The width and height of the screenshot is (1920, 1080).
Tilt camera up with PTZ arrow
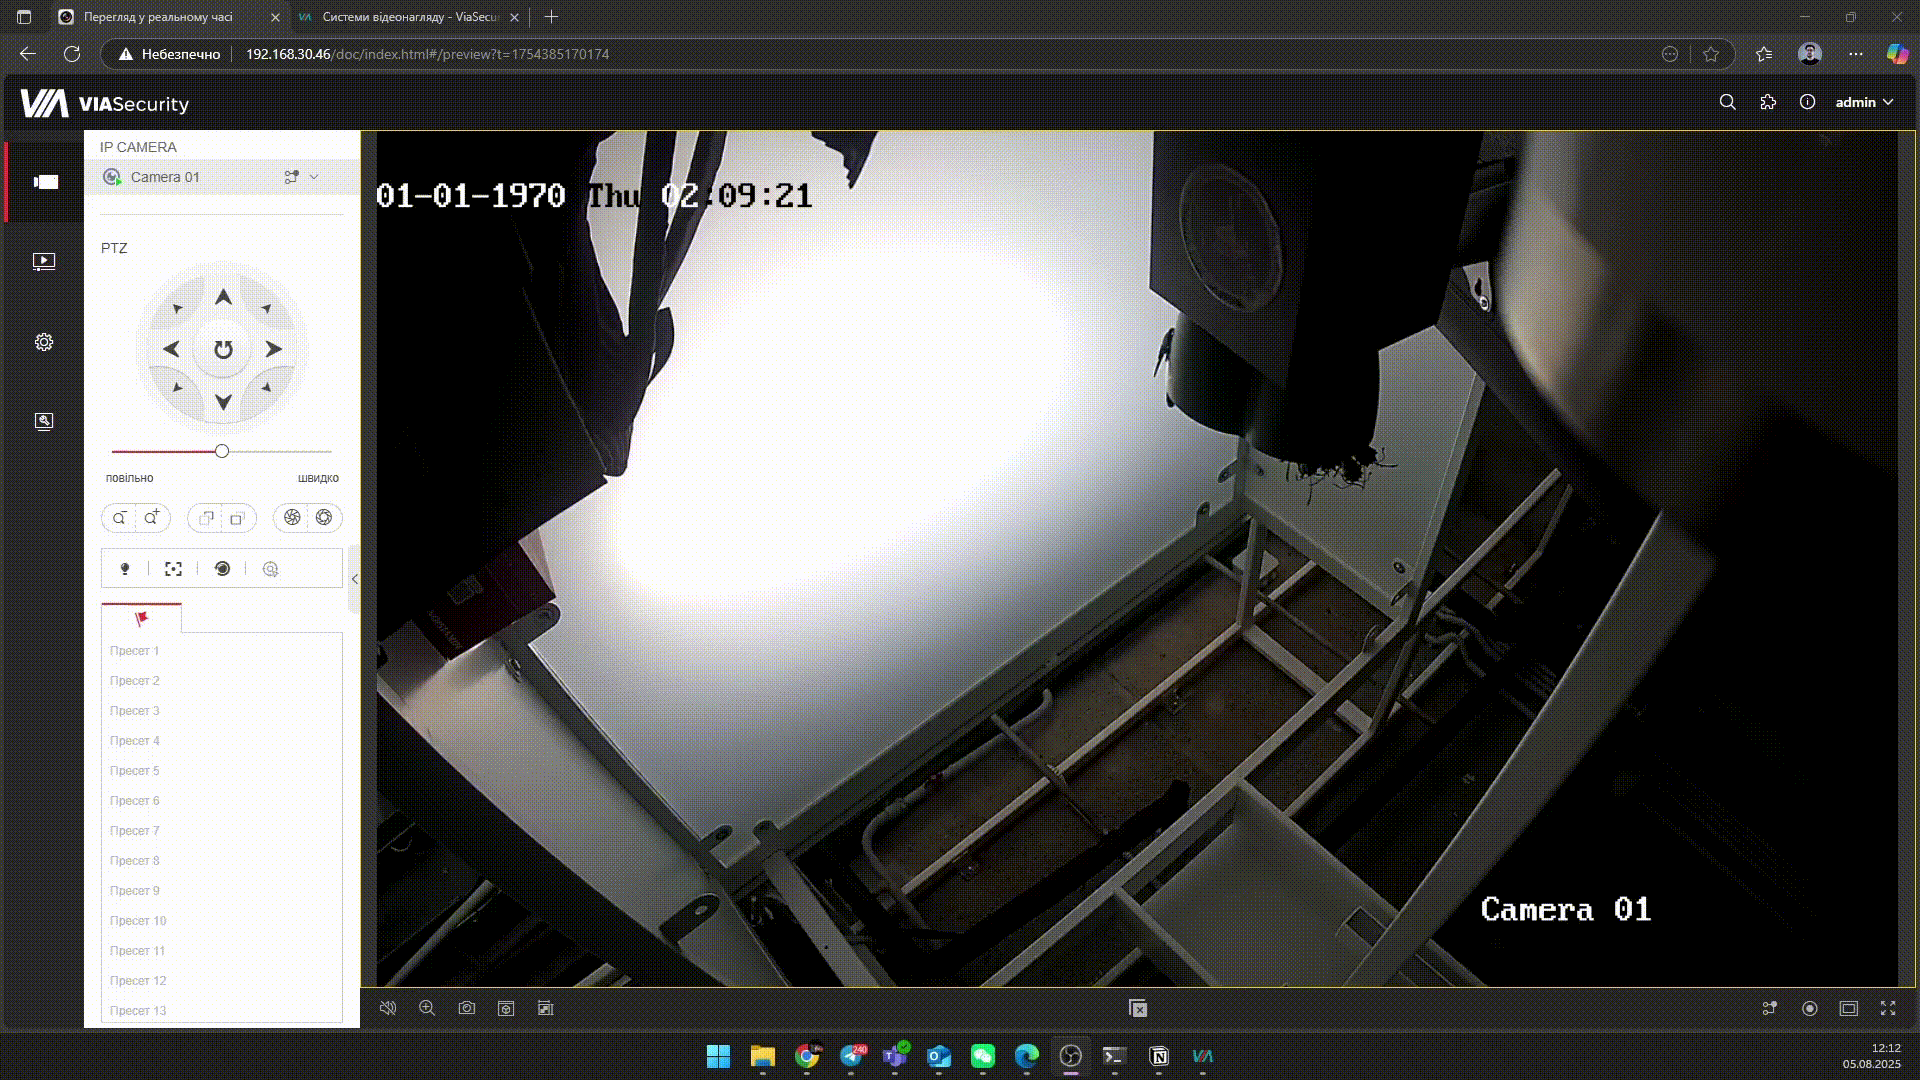[x=223, y=297]
